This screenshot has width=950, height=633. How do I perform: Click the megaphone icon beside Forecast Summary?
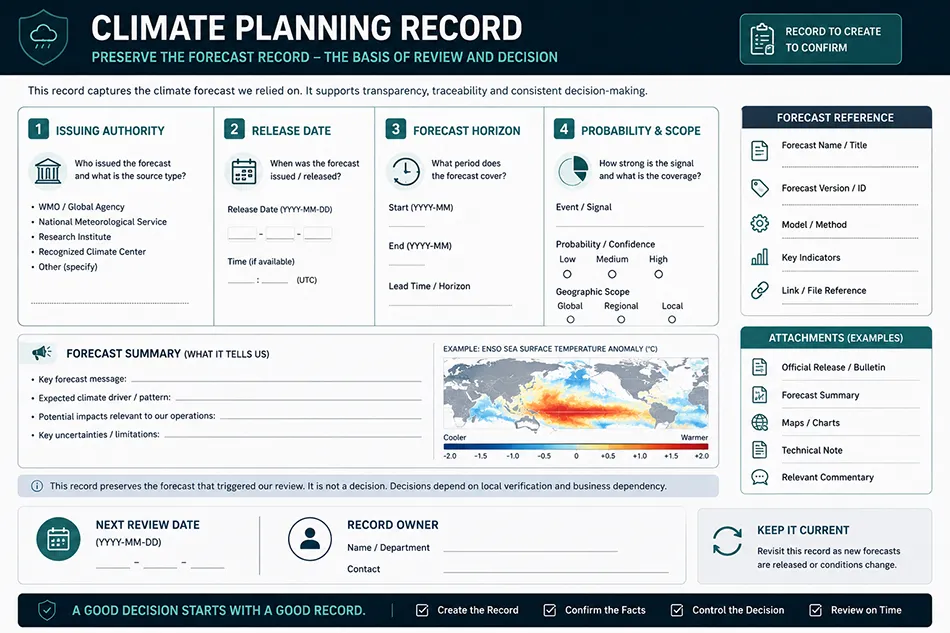(x=41, y=353)
